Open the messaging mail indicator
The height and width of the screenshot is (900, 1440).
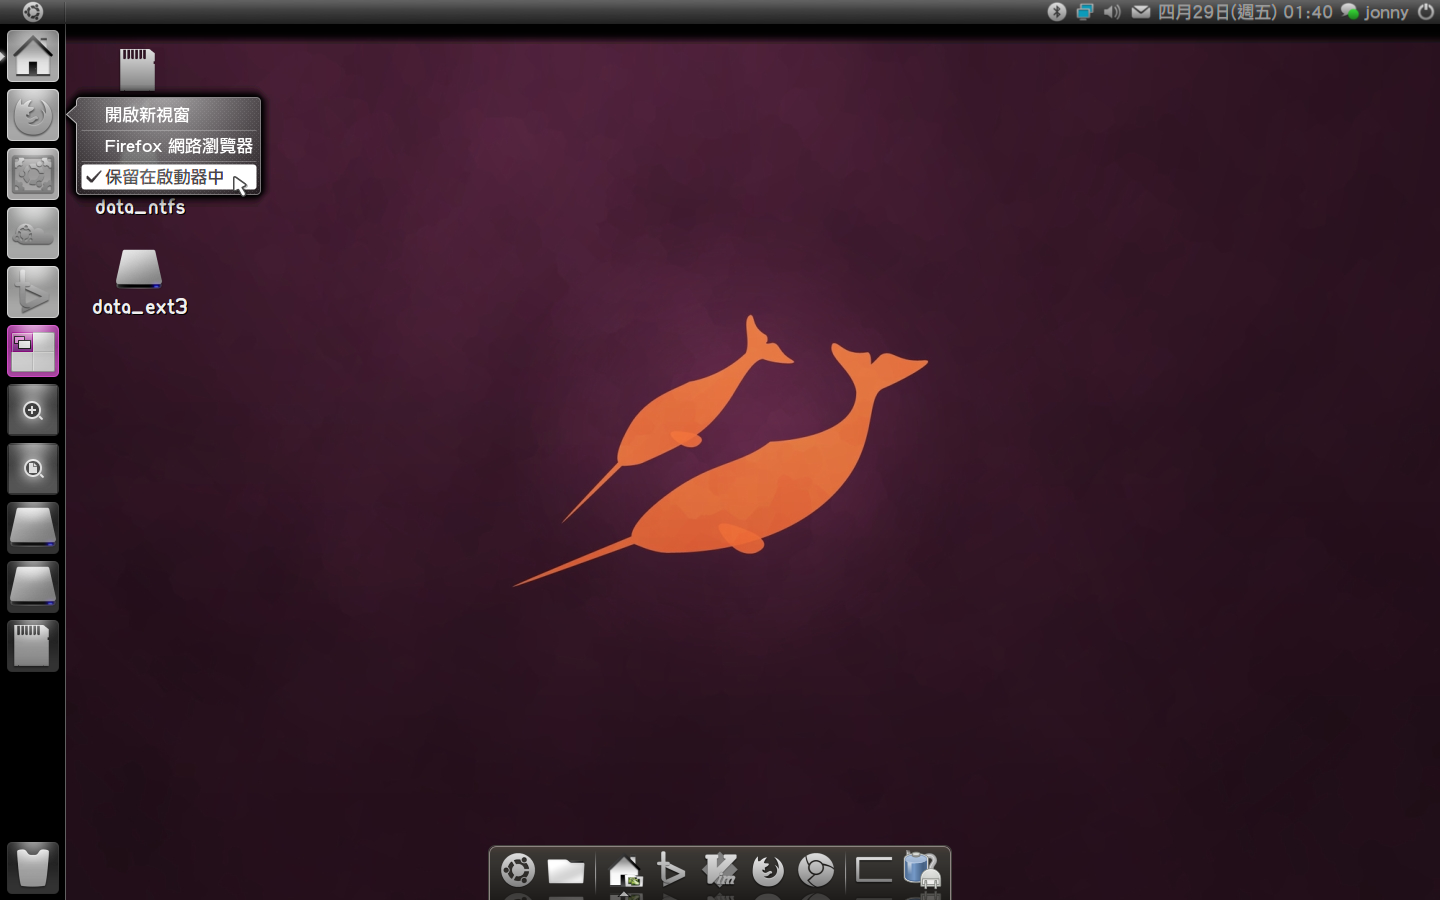tap(1140, 12)
